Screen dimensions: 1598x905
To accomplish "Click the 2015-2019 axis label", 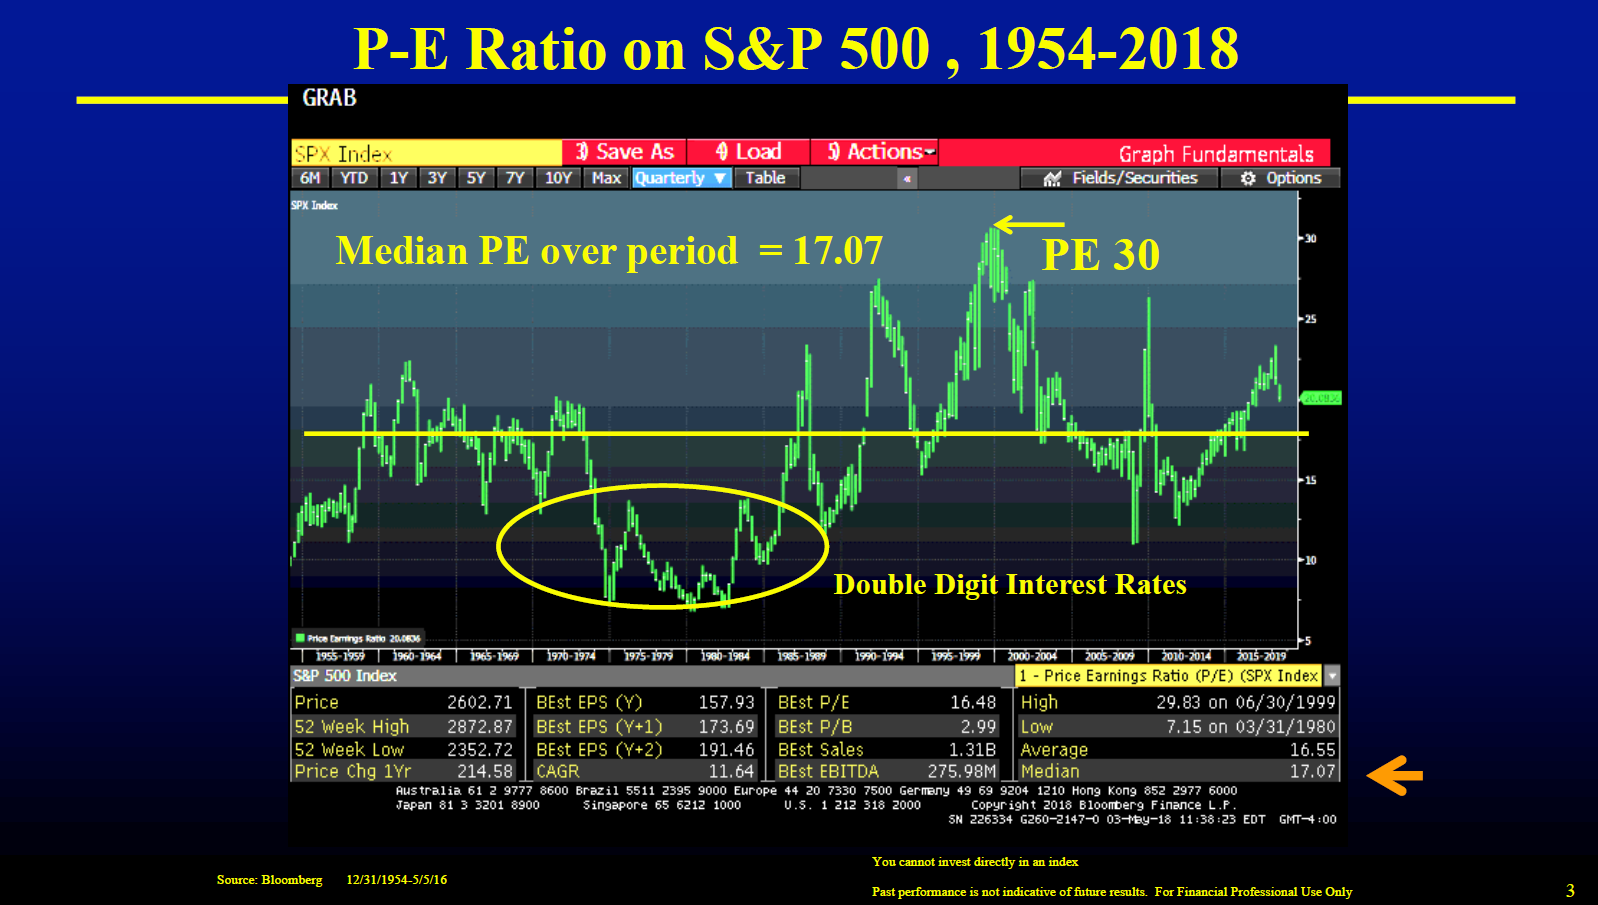I will point(1262,656).
